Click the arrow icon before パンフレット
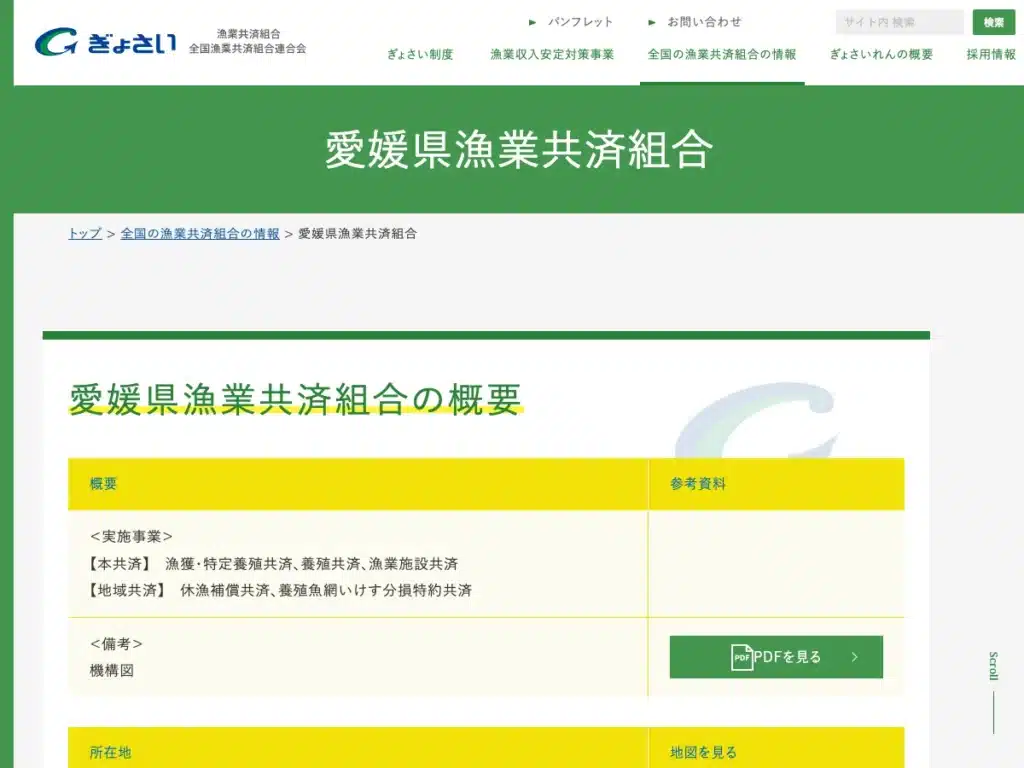This screenshot has width=1024, height=768. [532, 22]
